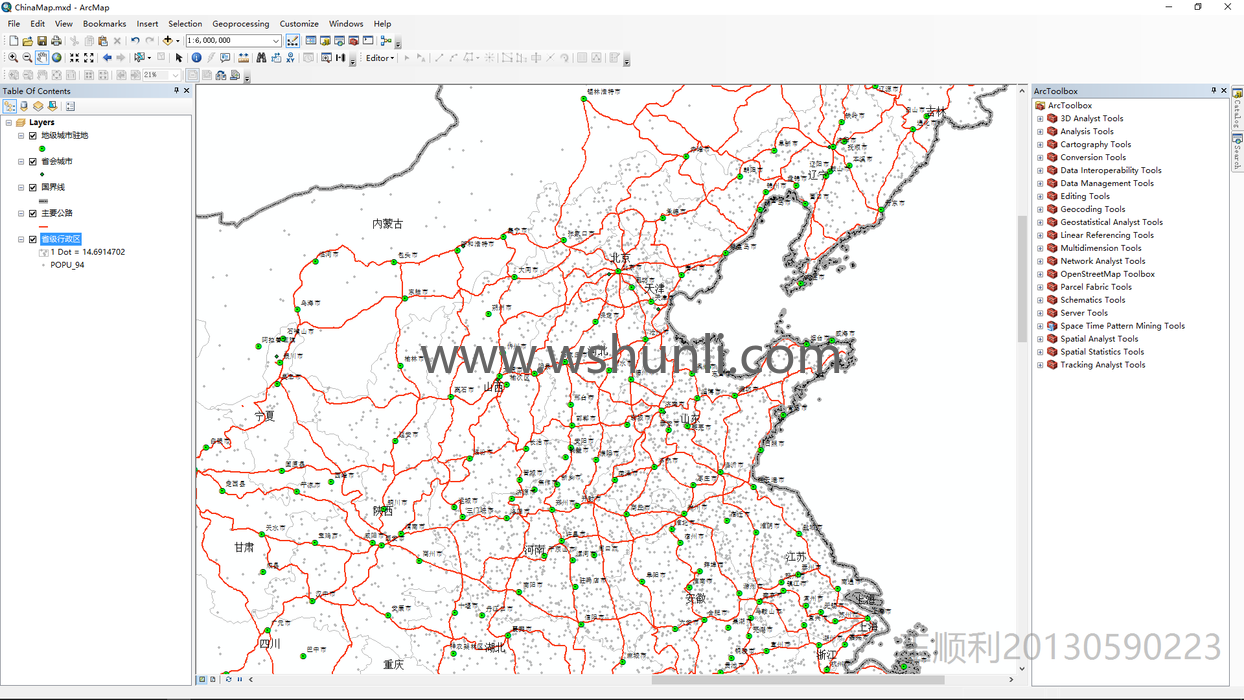Image resolution: width=1244 pixels, height=700 pixels.
Task: Switch TOC to List By Drawing Order
Action: click(x=10, y=106)
